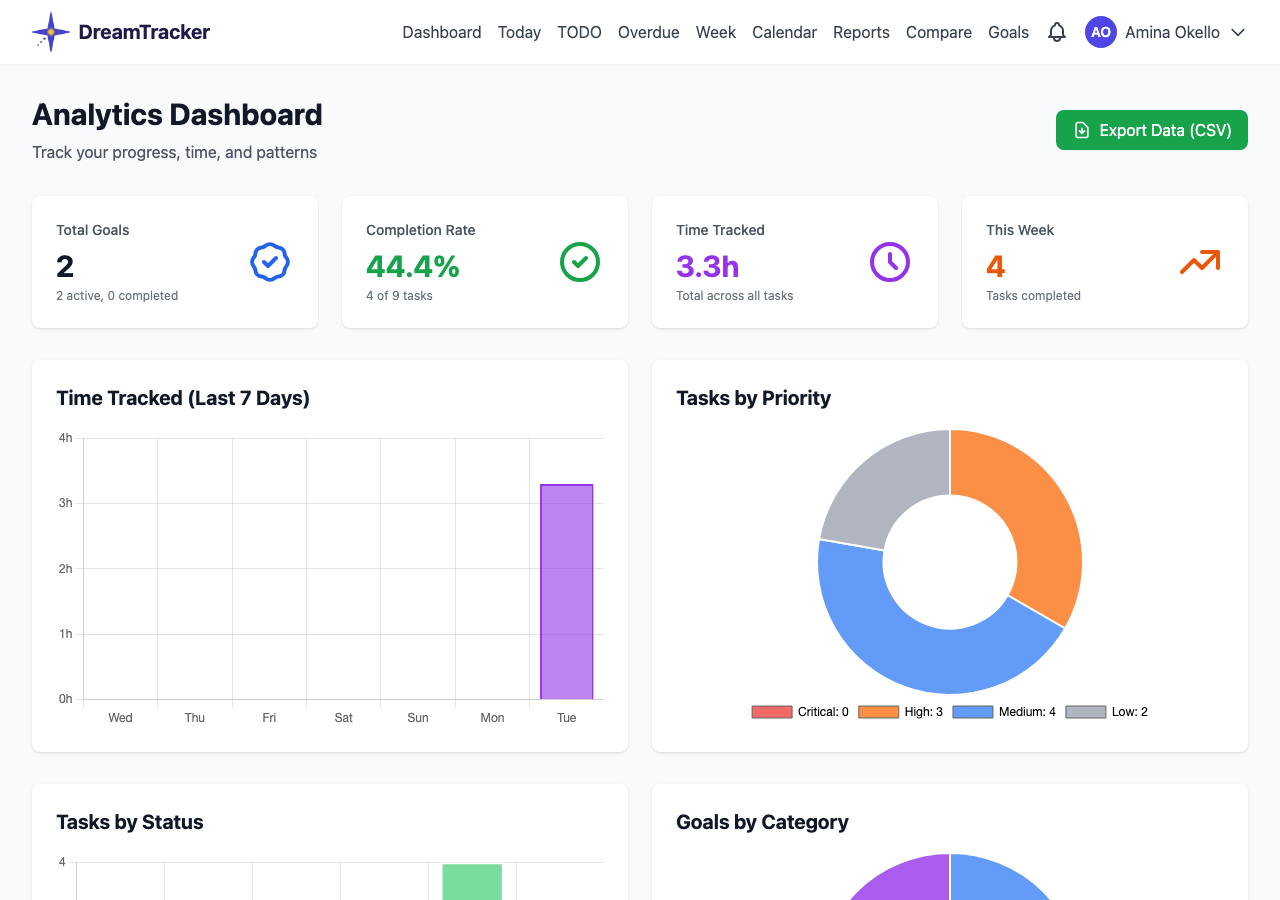Click the Tasks by Priority chart title
This screenshot has width=1280, height=900.
[754, 398]
